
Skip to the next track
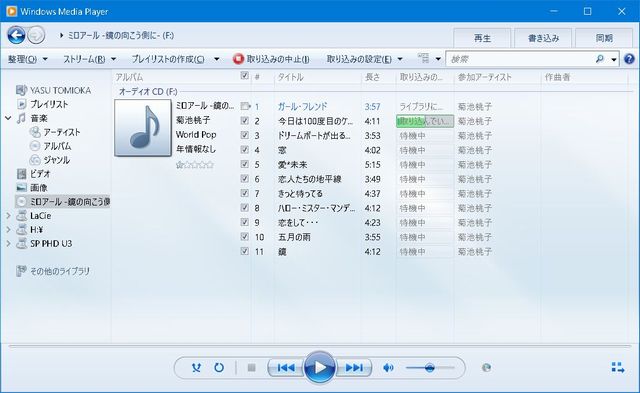tap(354, 368)
